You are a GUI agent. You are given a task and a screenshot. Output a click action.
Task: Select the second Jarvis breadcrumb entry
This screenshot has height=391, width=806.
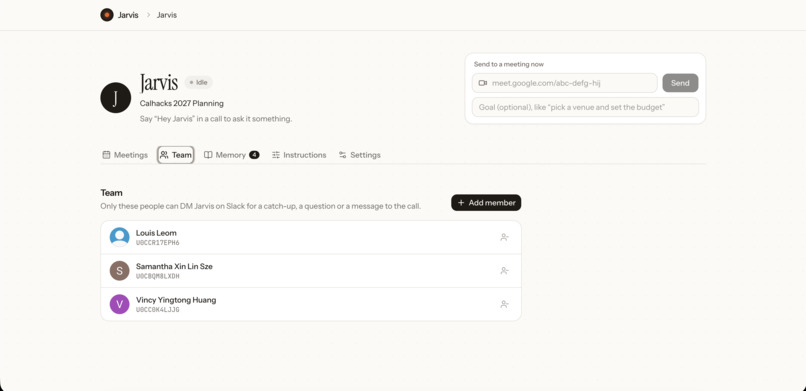[x=167, y=15]
